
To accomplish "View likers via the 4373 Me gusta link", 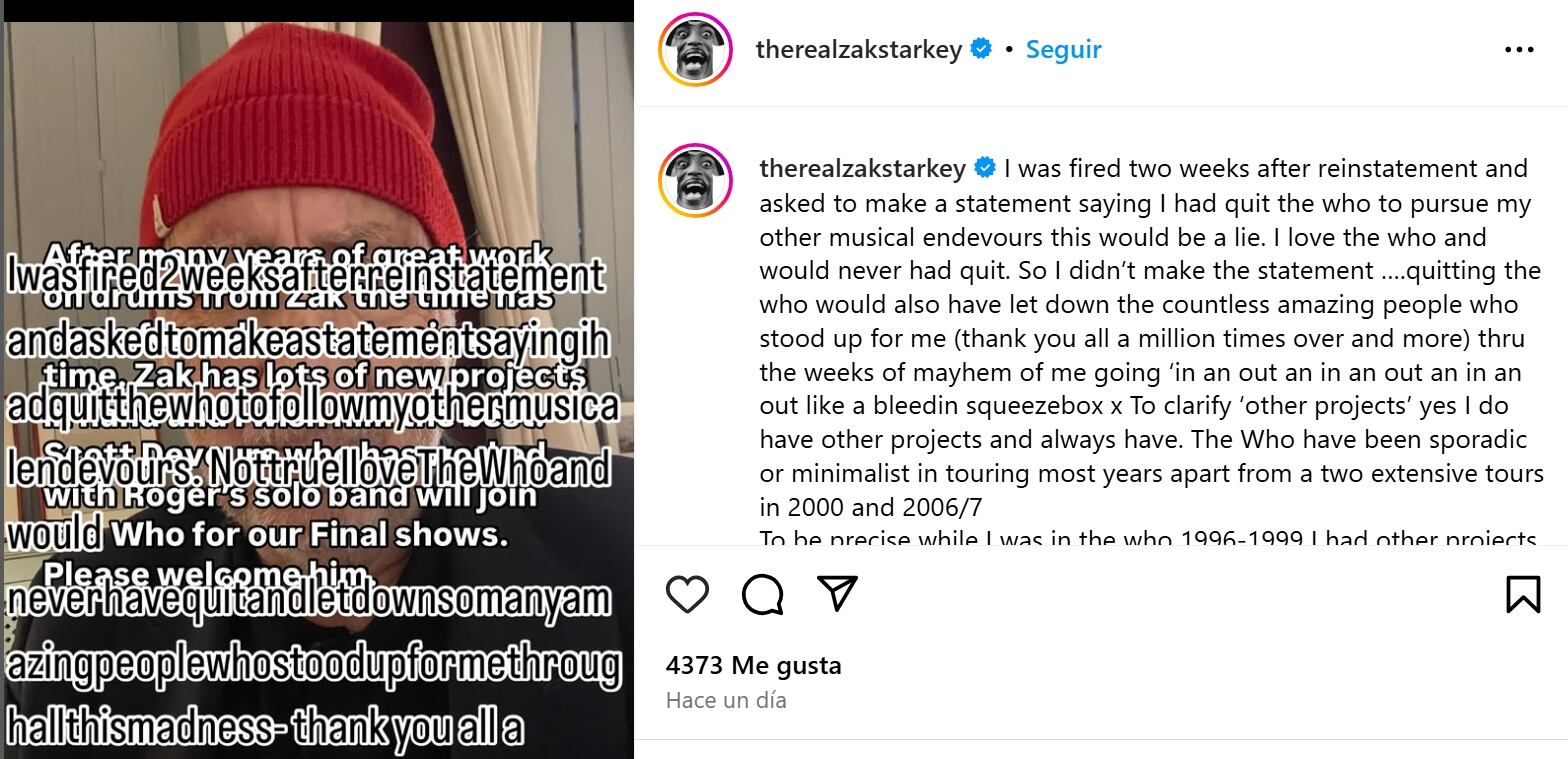I will tap(753, 664).
